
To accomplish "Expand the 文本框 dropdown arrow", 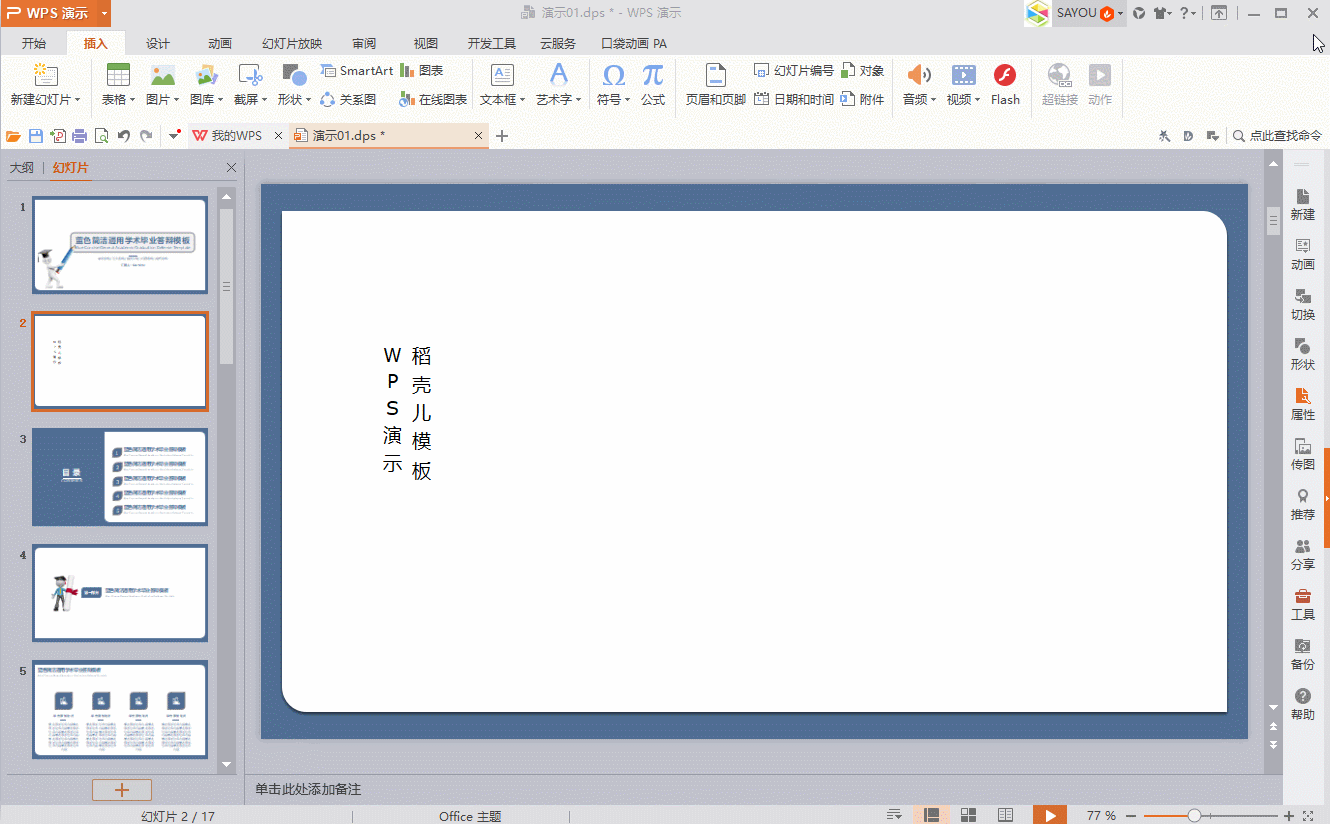I will (522, 100).
